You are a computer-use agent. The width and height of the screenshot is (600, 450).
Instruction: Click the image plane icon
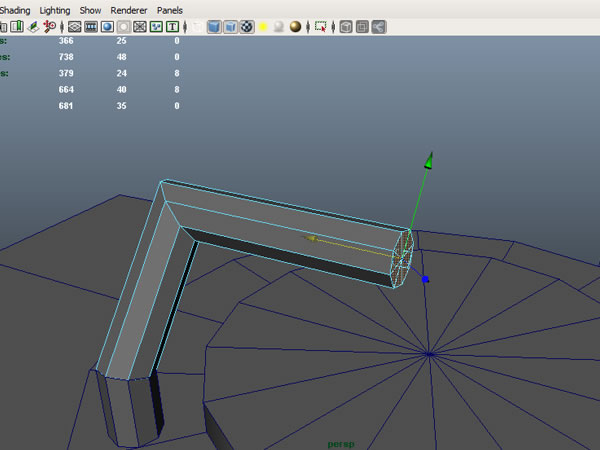(x=32, y=26)
